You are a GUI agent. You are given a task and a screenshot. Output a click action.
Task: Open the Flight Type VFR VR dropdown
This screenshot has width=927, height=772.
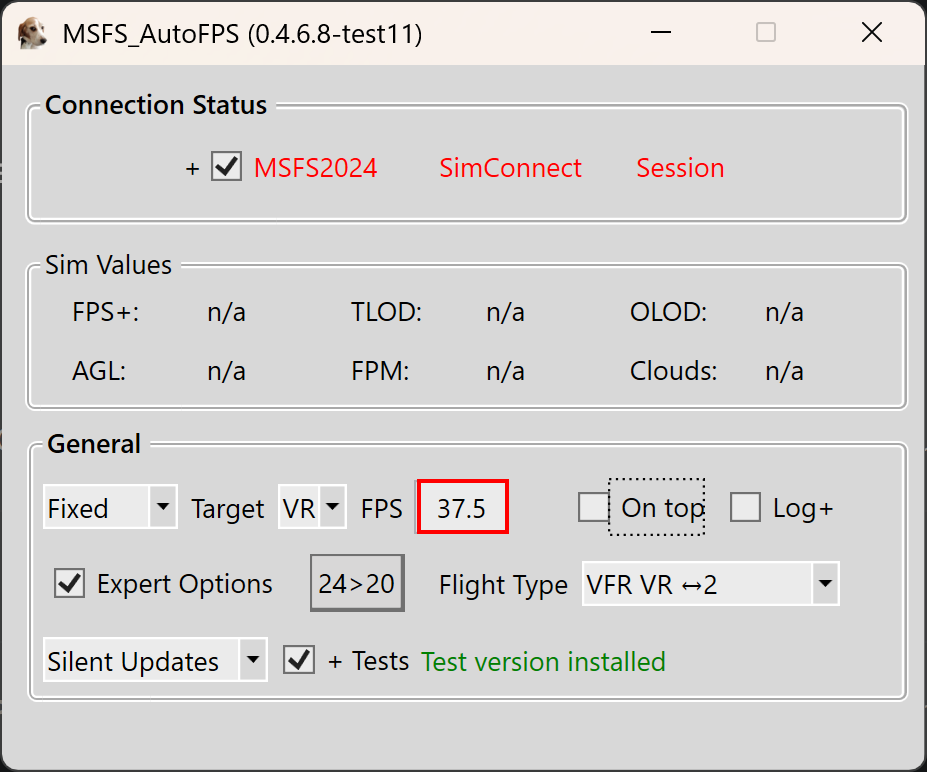tap(711, 584)
